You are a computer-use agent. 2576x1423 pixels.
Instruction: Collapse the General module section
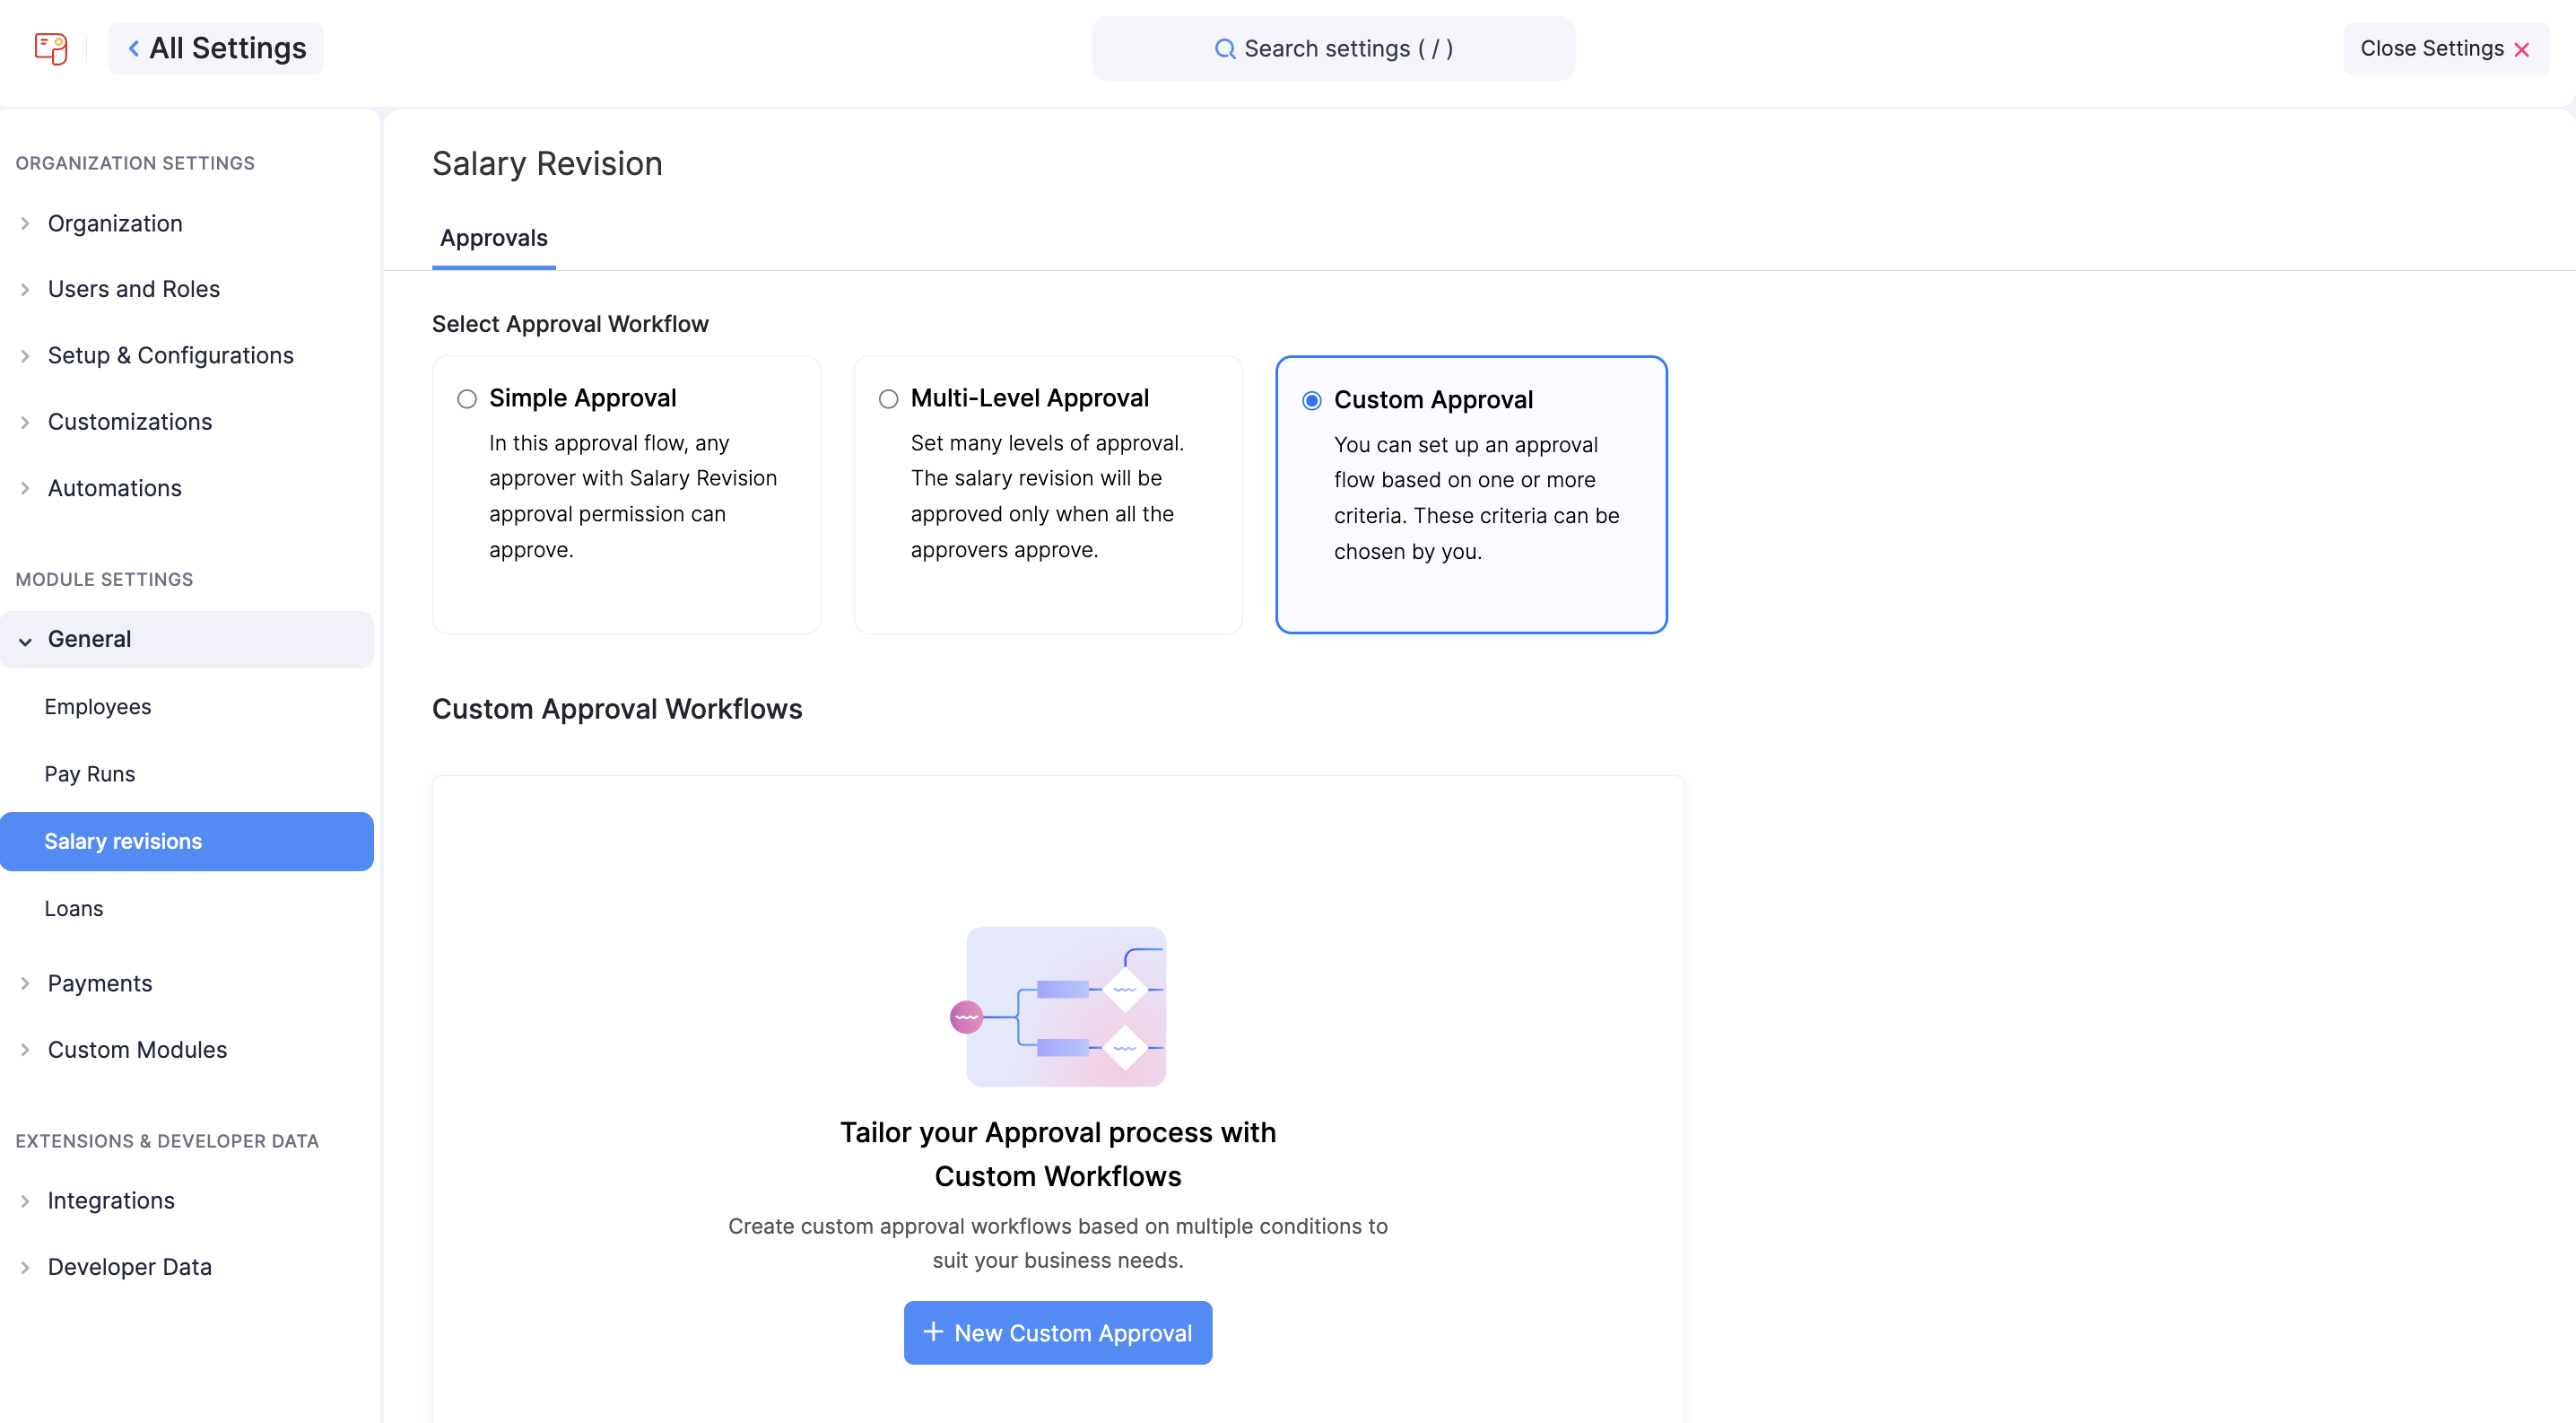[x=89, y=639]
